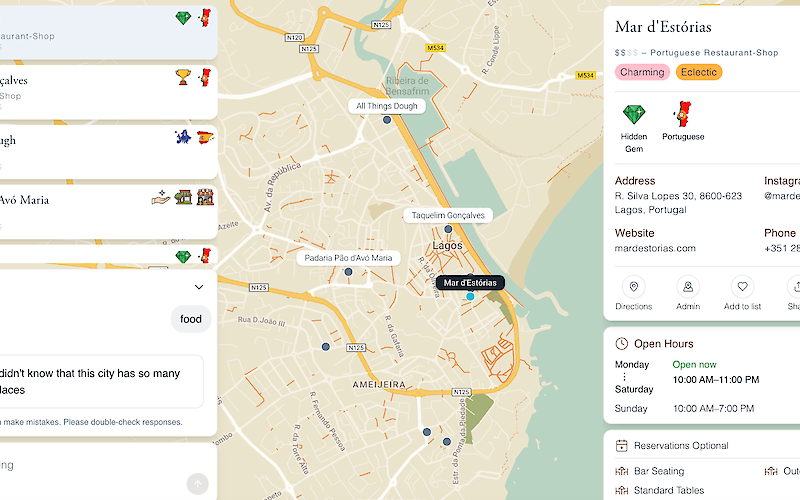Click the Portuguese badge icon in details
The image size is (800, 500).
(x=683, y=115)
